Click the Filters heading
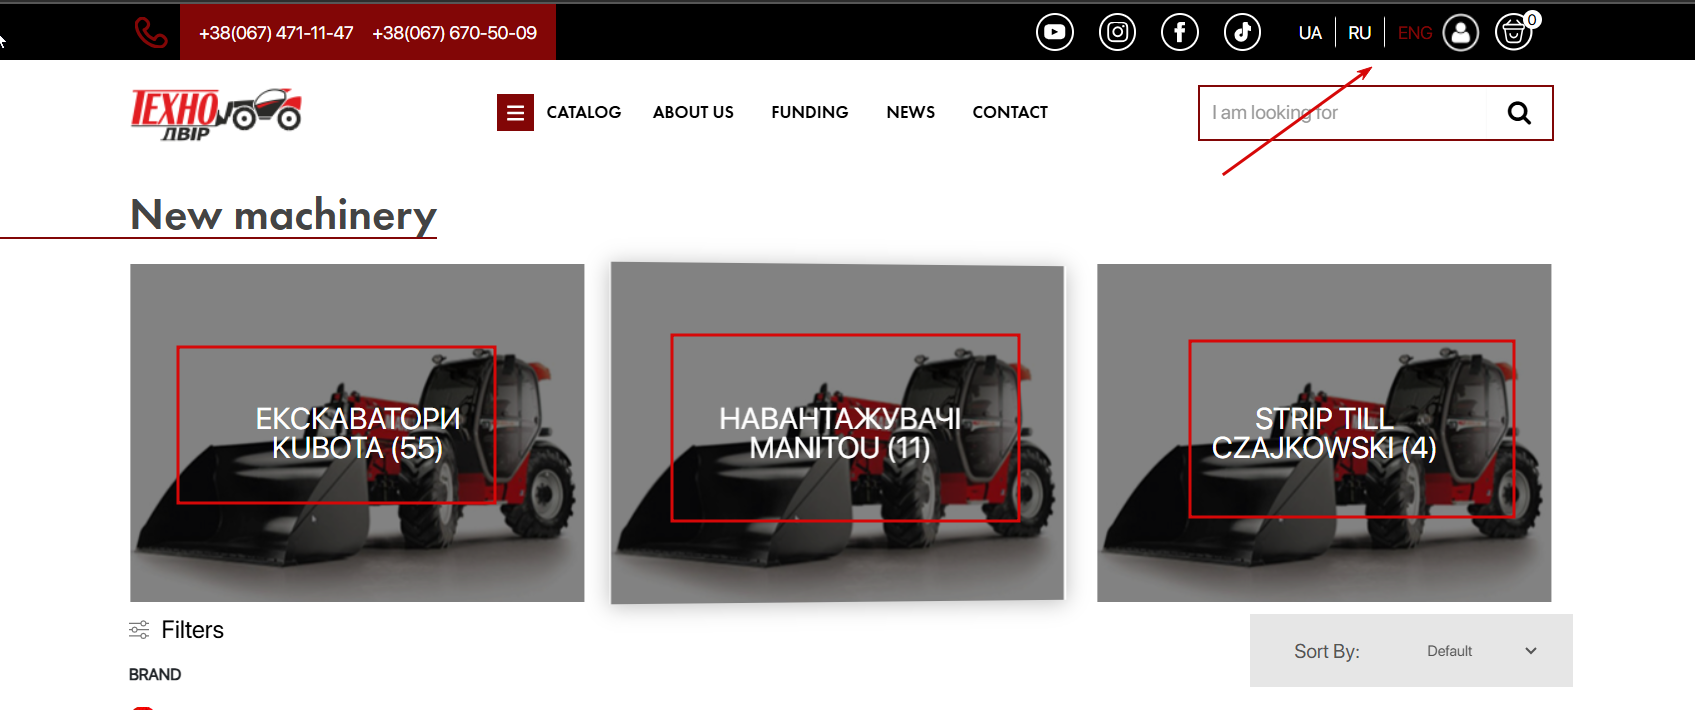 [192, 630]
